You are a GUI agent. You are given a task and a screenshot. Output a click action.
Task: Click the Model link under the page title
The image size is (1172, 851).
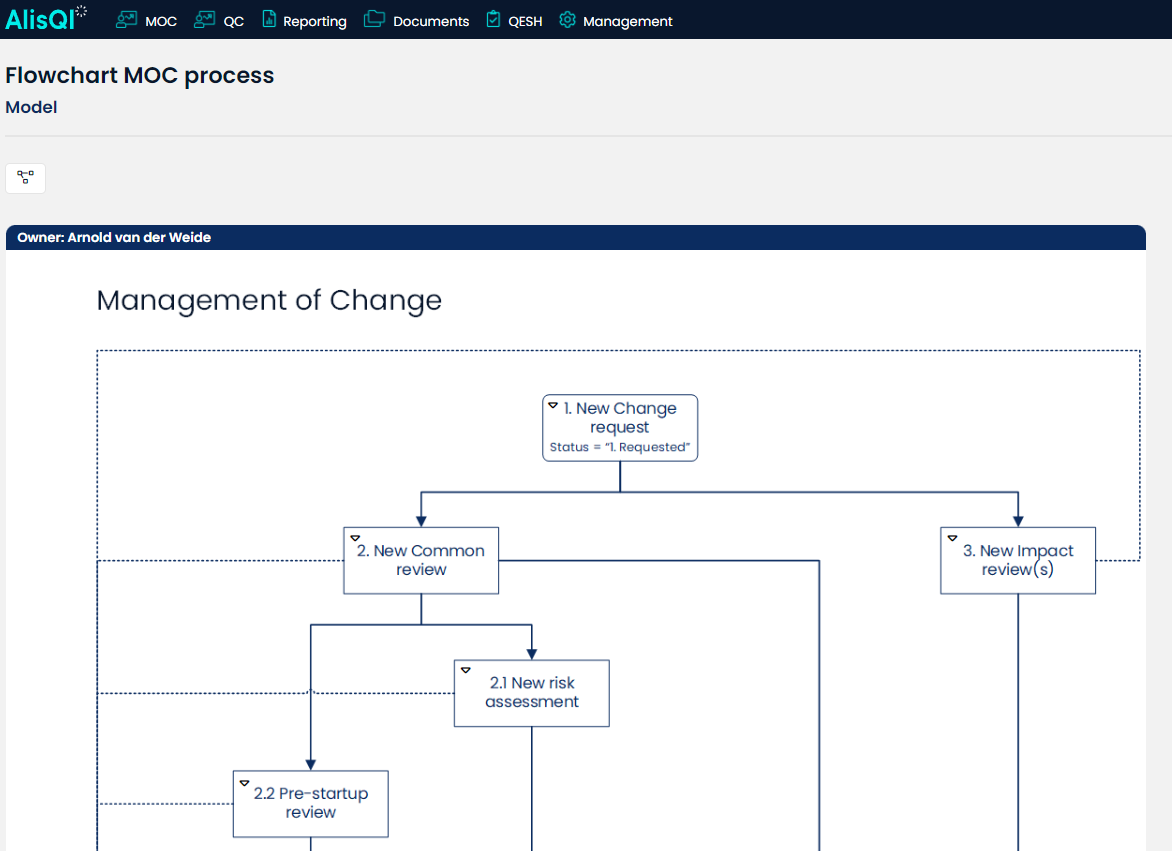point(31,107)
